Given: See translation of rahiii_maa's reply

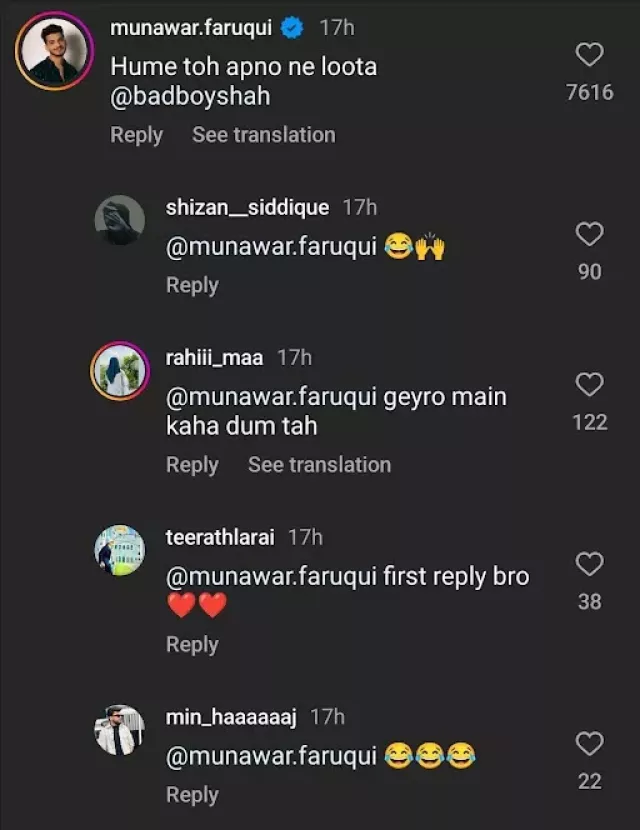Looking at the screenshot, I should pyautogui.click(x=319, y=465).
